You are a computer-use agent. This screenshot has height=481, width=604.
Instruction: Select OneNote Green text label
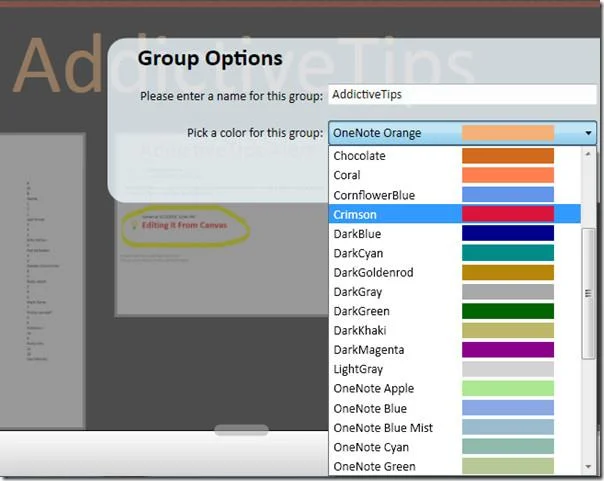[x=374, y=466]
